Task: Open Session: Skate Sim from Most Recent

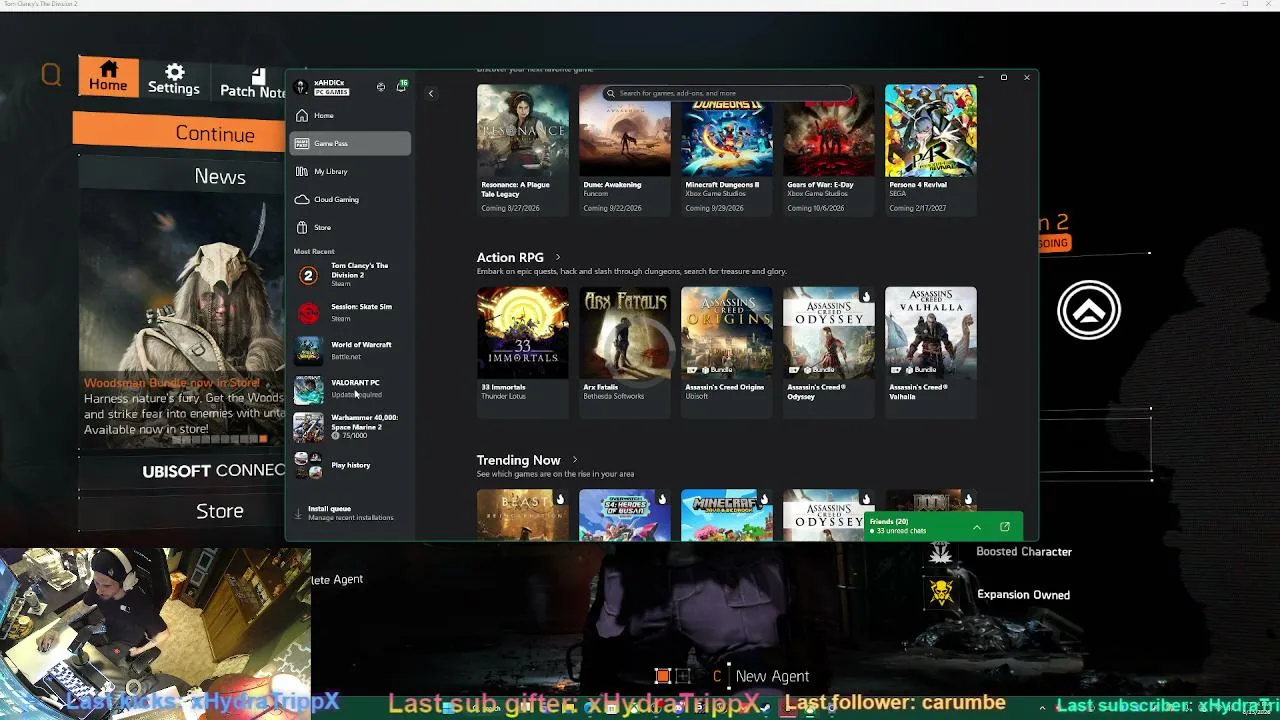Action: [350, 312]
